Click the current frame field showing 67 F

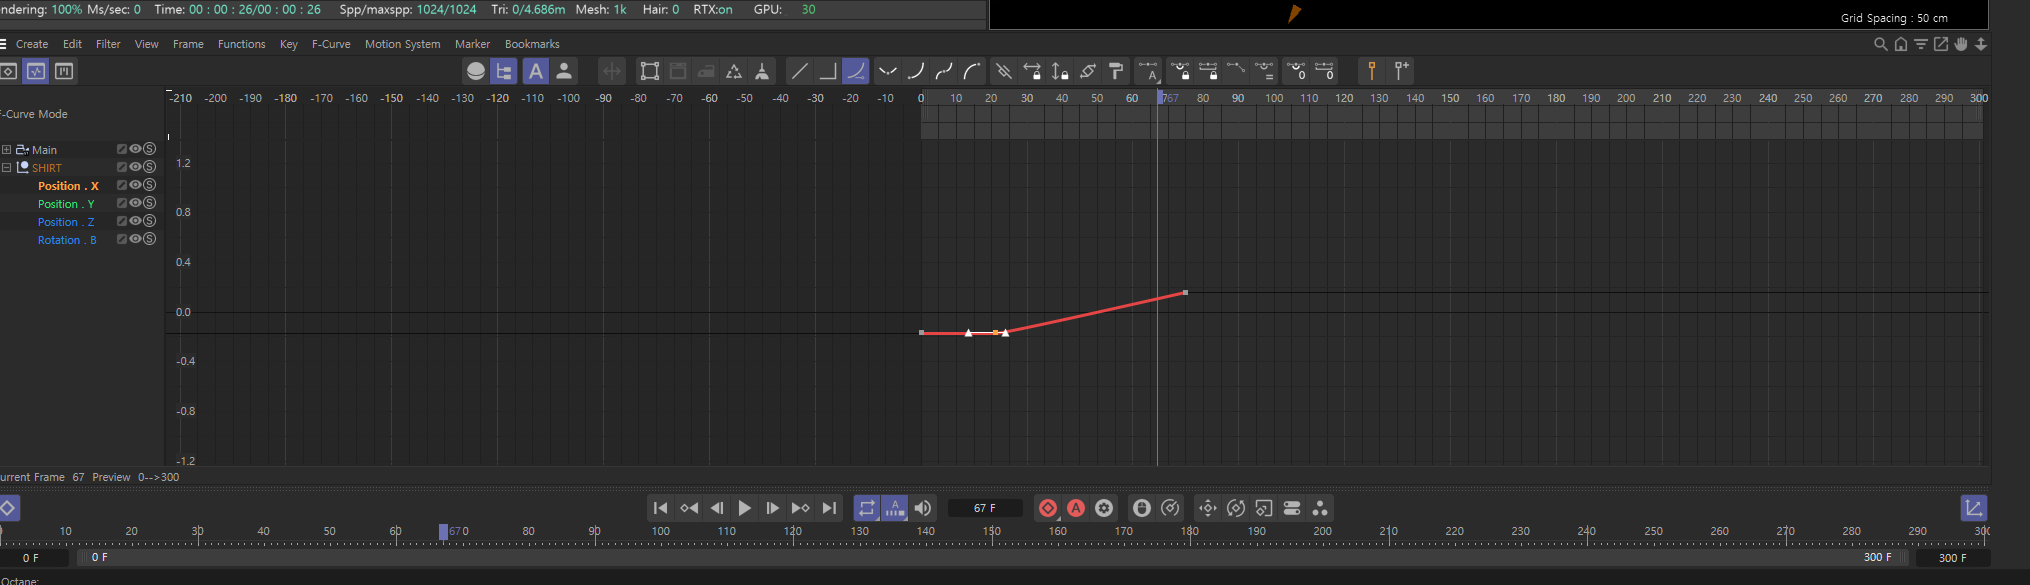[x=985, y=508]
